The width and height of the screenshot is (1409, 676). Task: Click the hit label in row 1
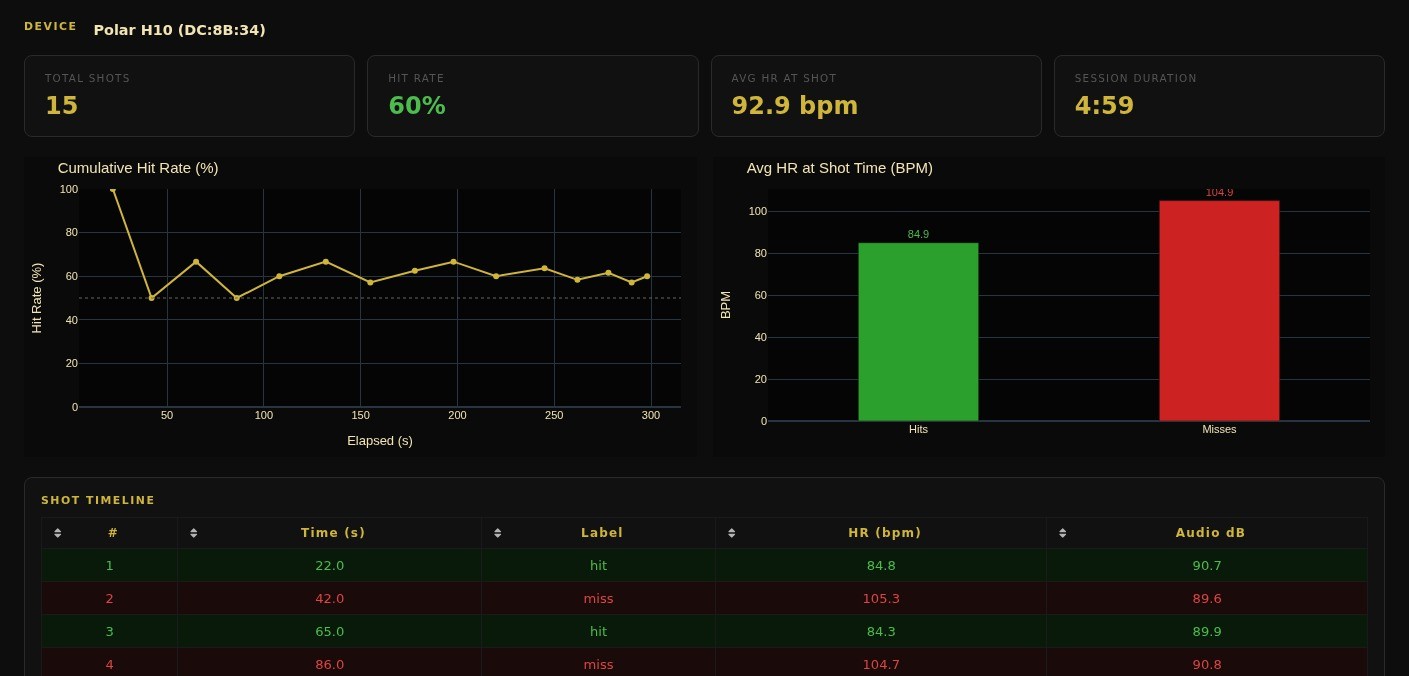point(599,565)
